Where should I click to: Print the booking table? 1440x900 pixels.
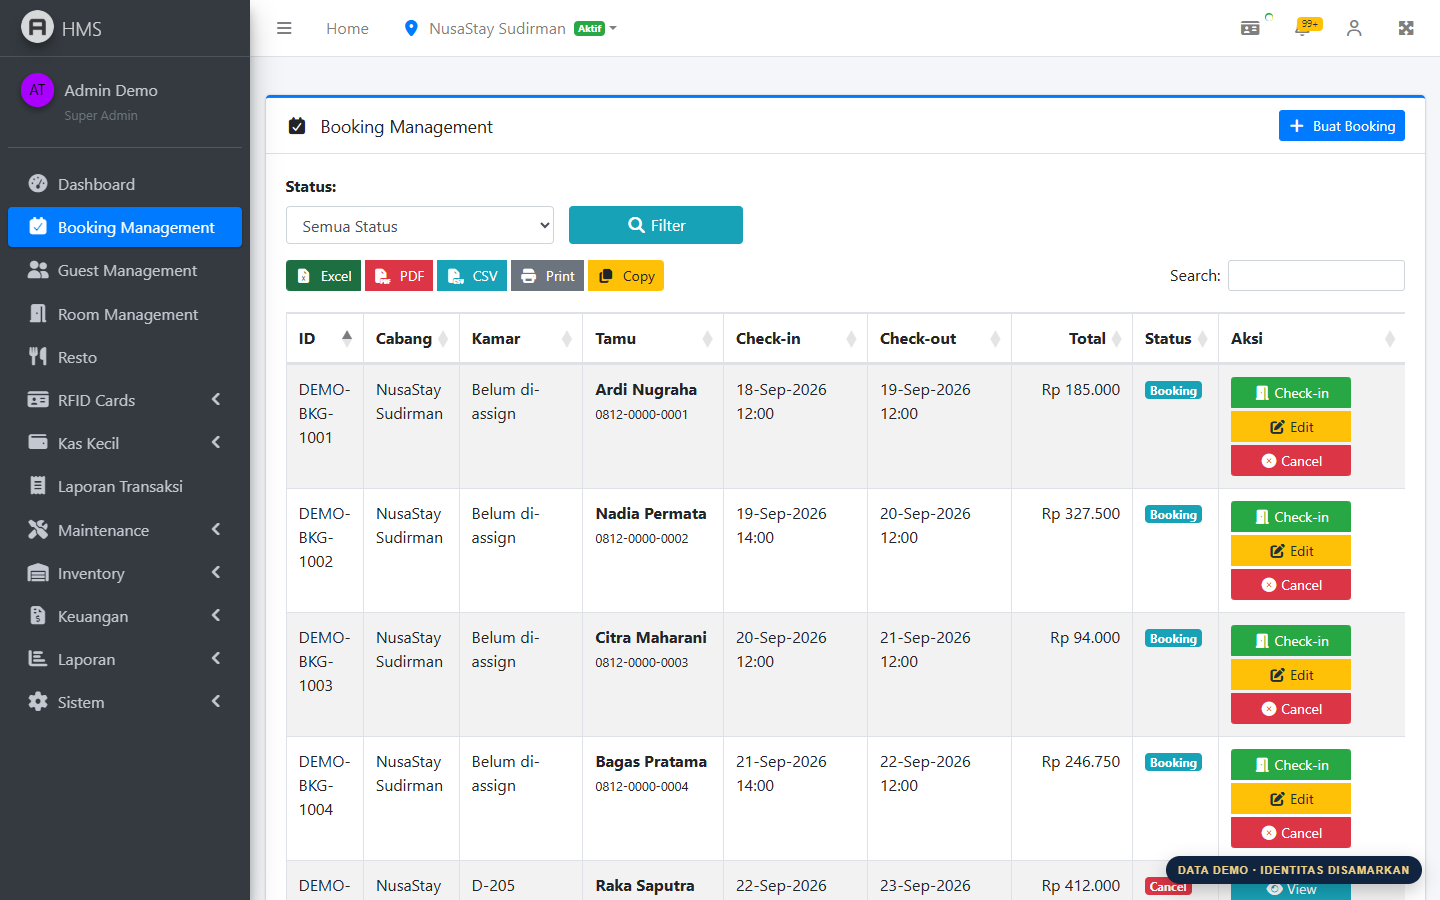[547, 276]
